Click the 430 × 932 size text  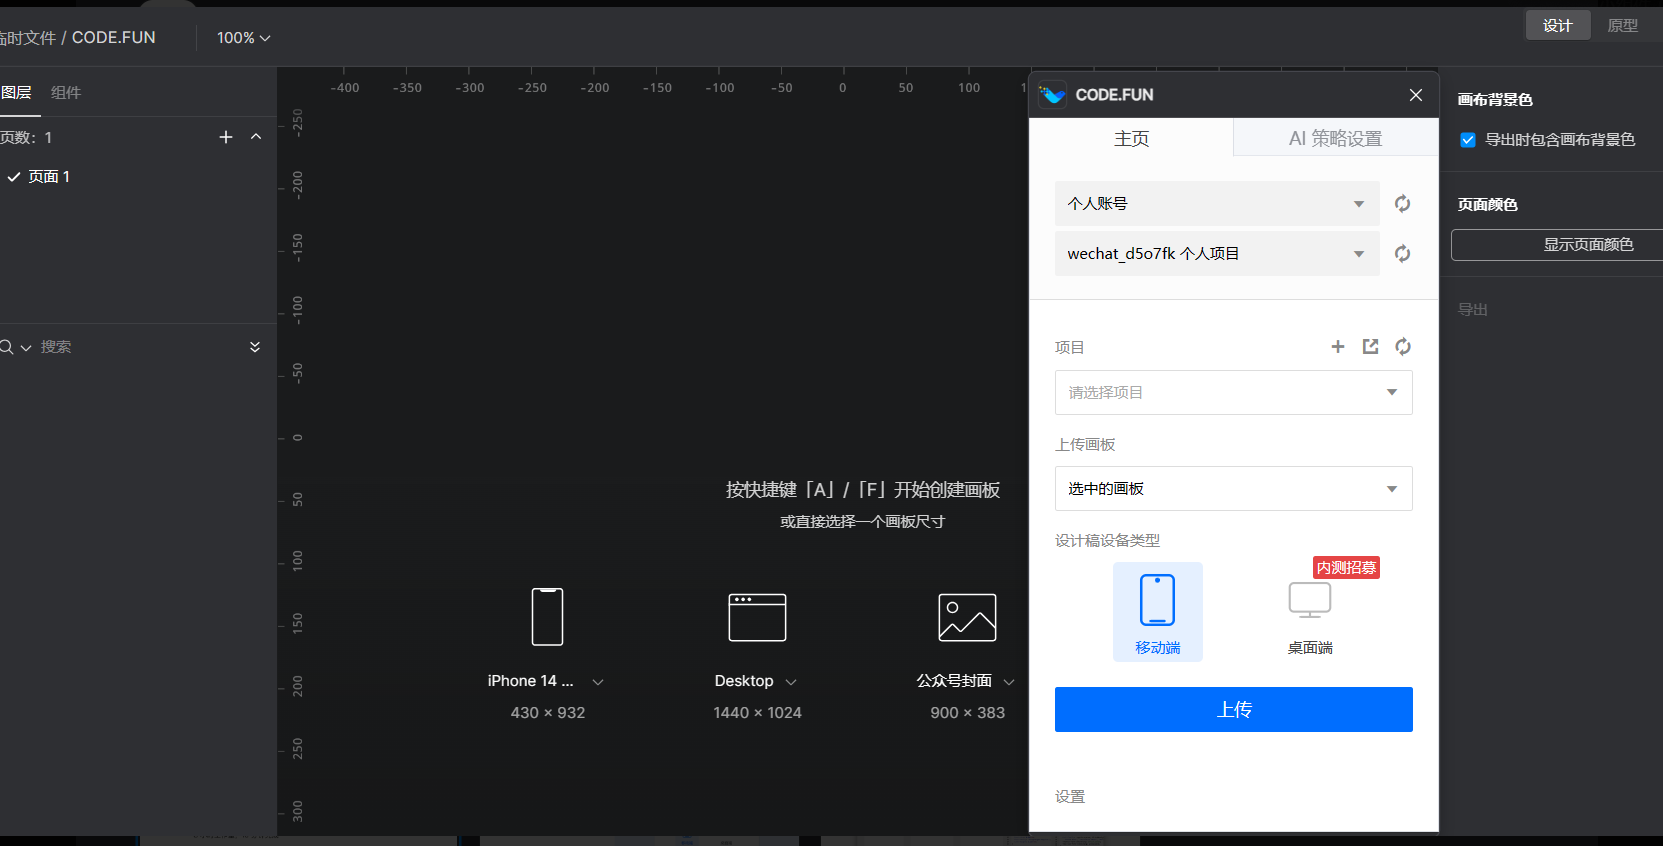[548, 713]
